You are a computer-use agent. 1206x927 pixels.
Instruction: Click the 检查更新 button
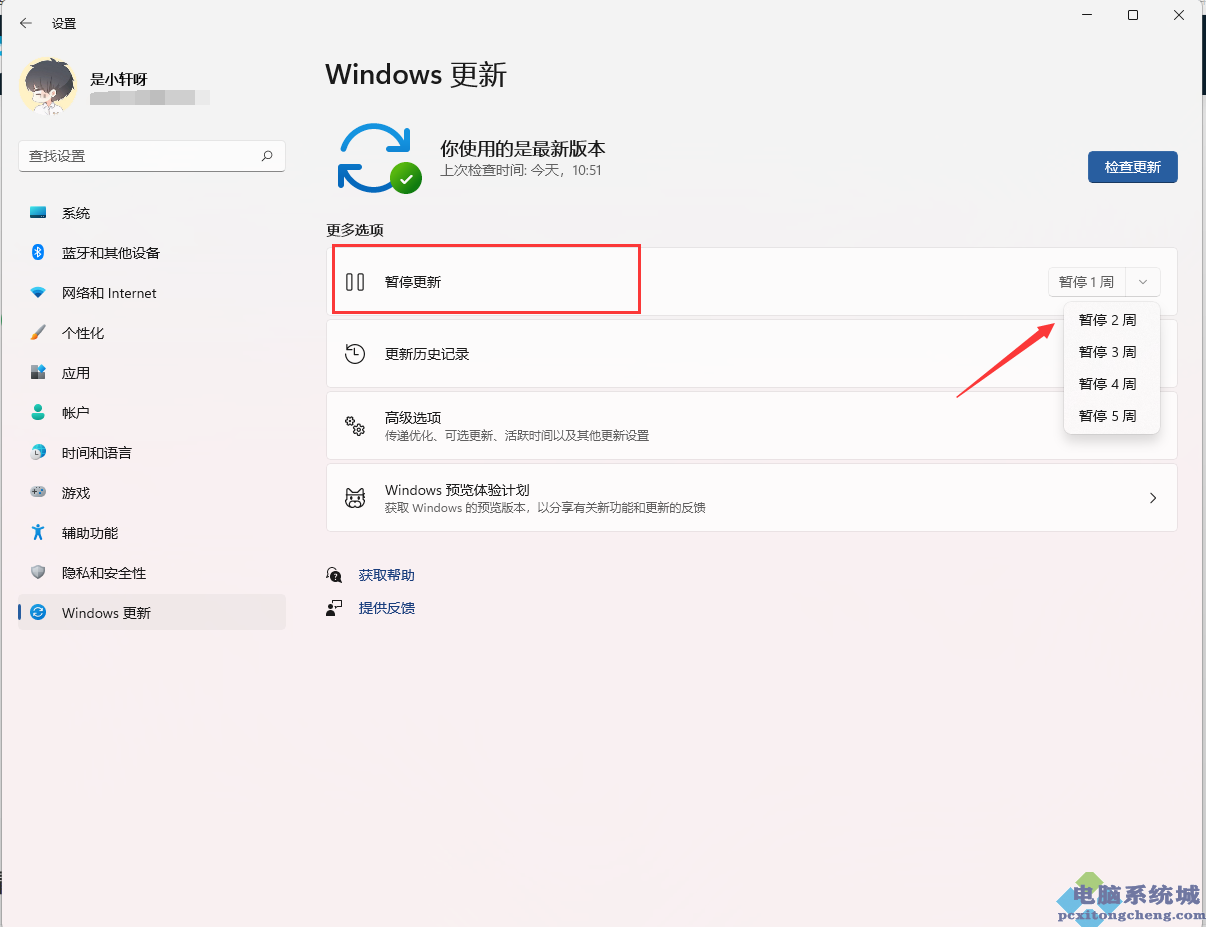[x=1132, y=167]
